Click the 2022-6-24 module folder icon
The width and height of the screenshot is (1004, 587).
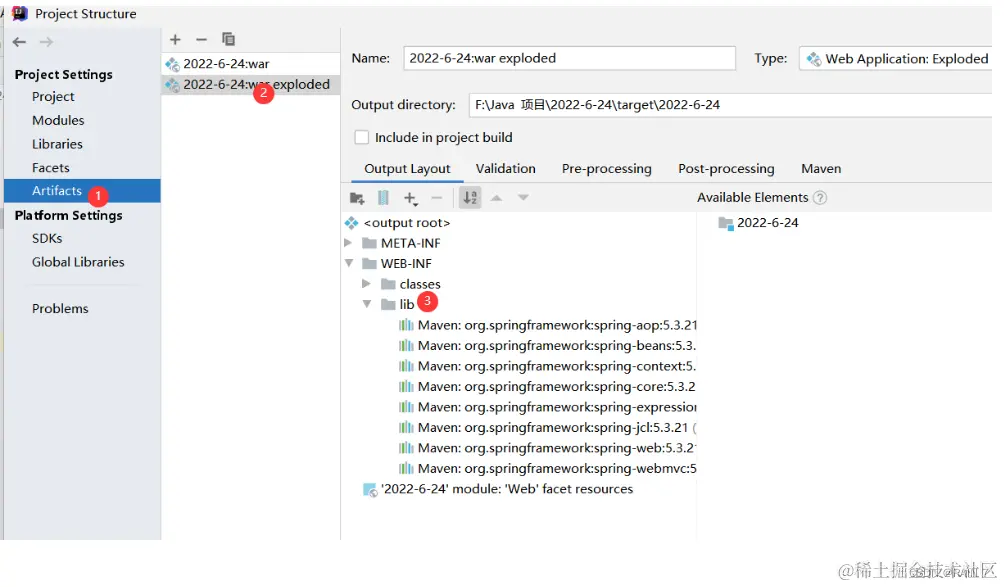pos(725,223)
